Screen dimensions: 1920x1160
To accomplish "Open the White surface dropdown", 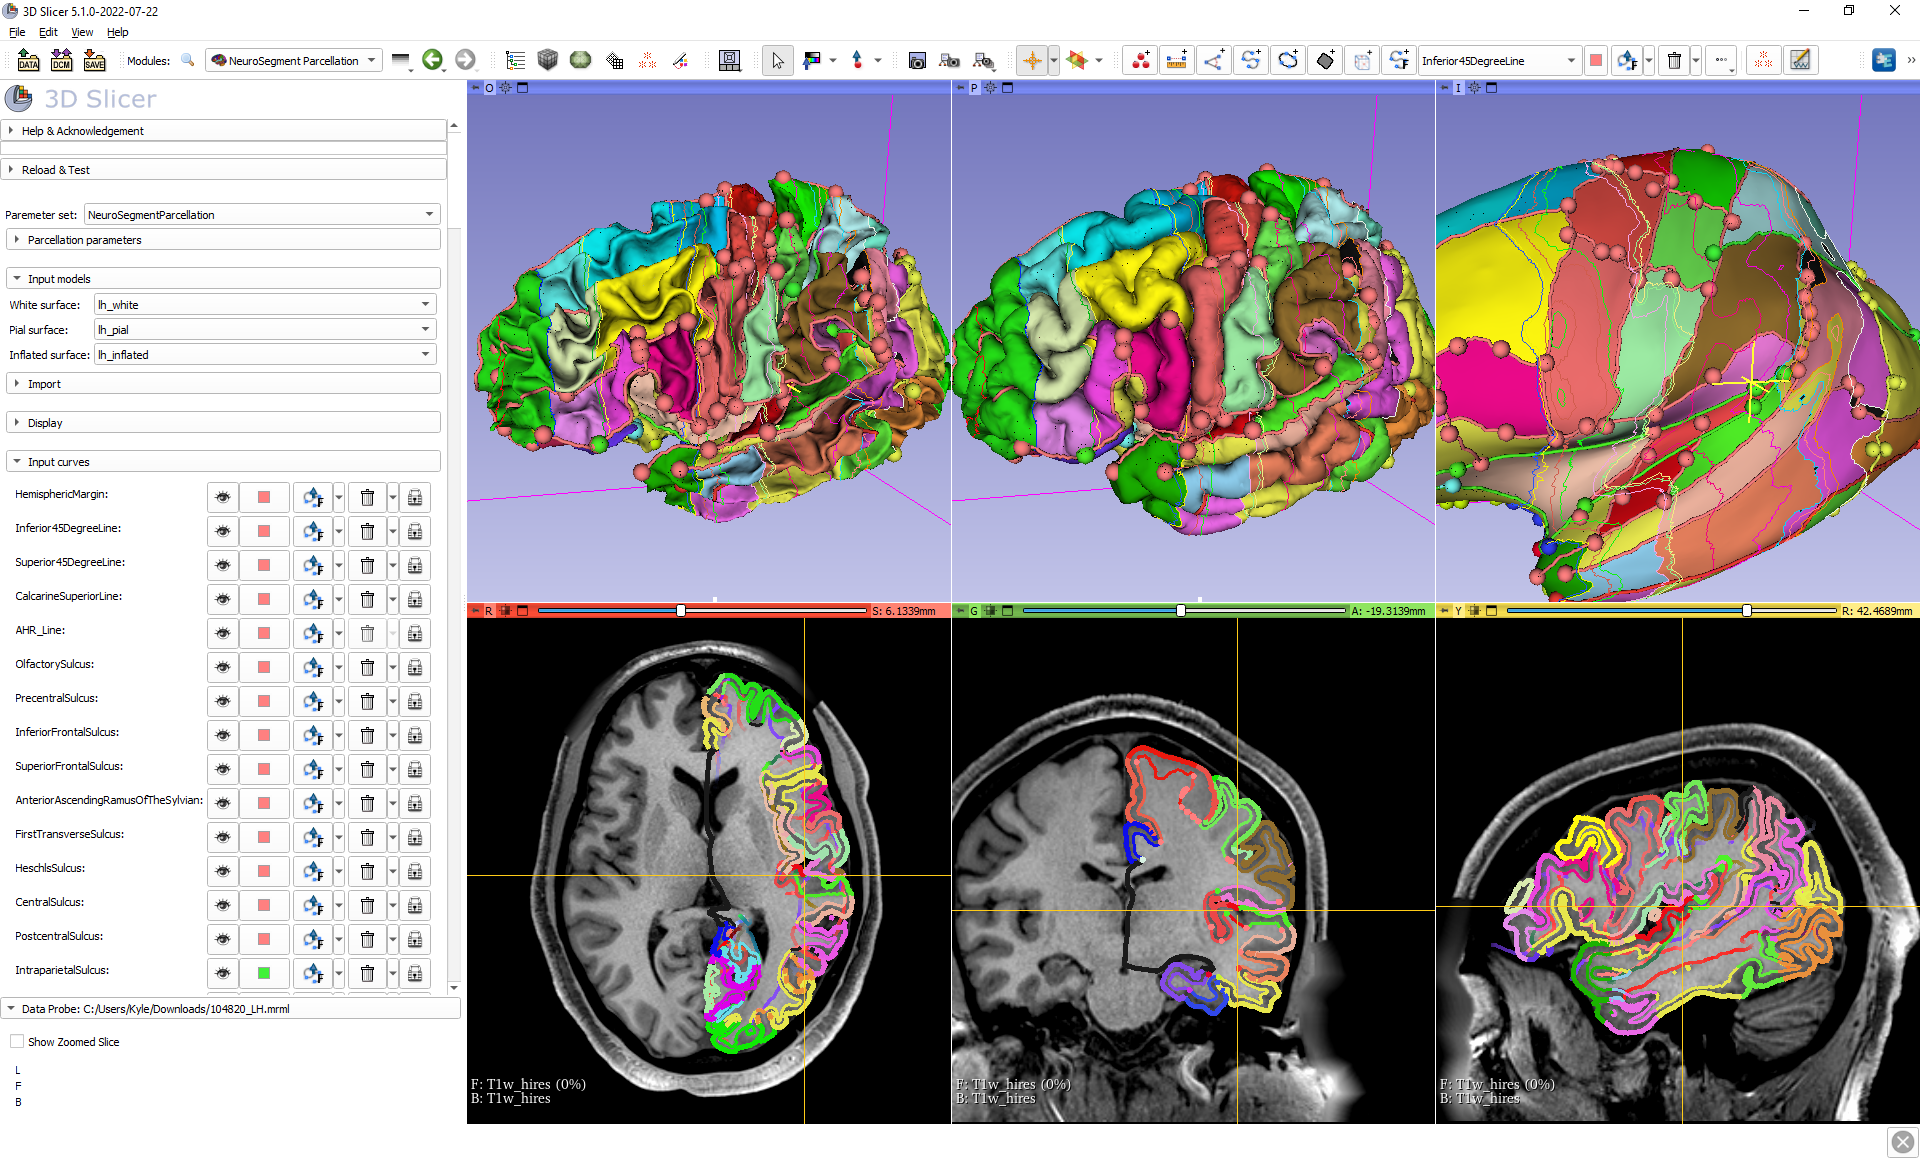I will pos(265,304).
